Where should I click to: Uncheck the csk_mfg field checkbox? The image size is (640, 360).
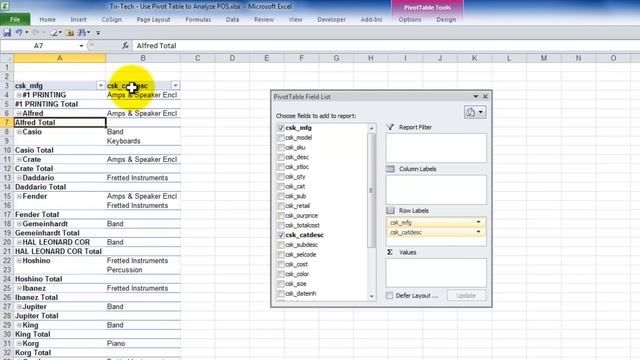click(x=281, y=128)
